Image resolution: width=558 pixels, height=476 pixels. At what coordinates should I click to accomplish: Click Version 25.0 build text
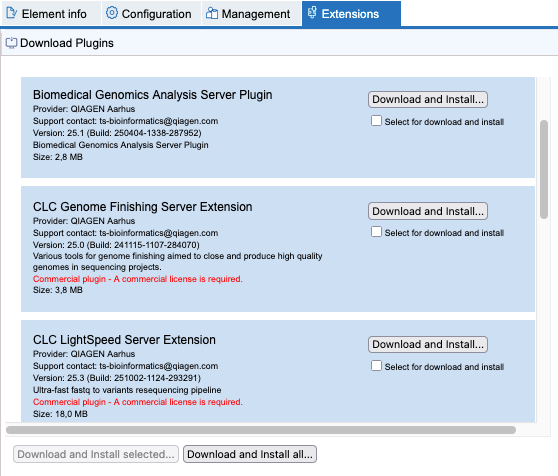pyautogui.click(x=116, y=245)
